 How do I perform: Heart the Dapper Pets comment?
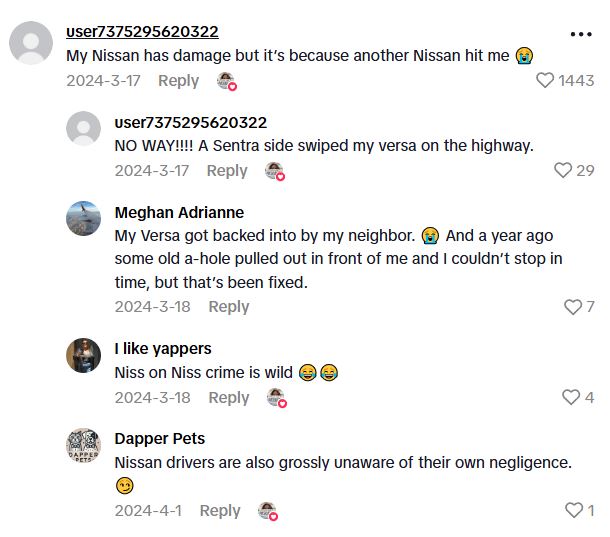point(573,510)
